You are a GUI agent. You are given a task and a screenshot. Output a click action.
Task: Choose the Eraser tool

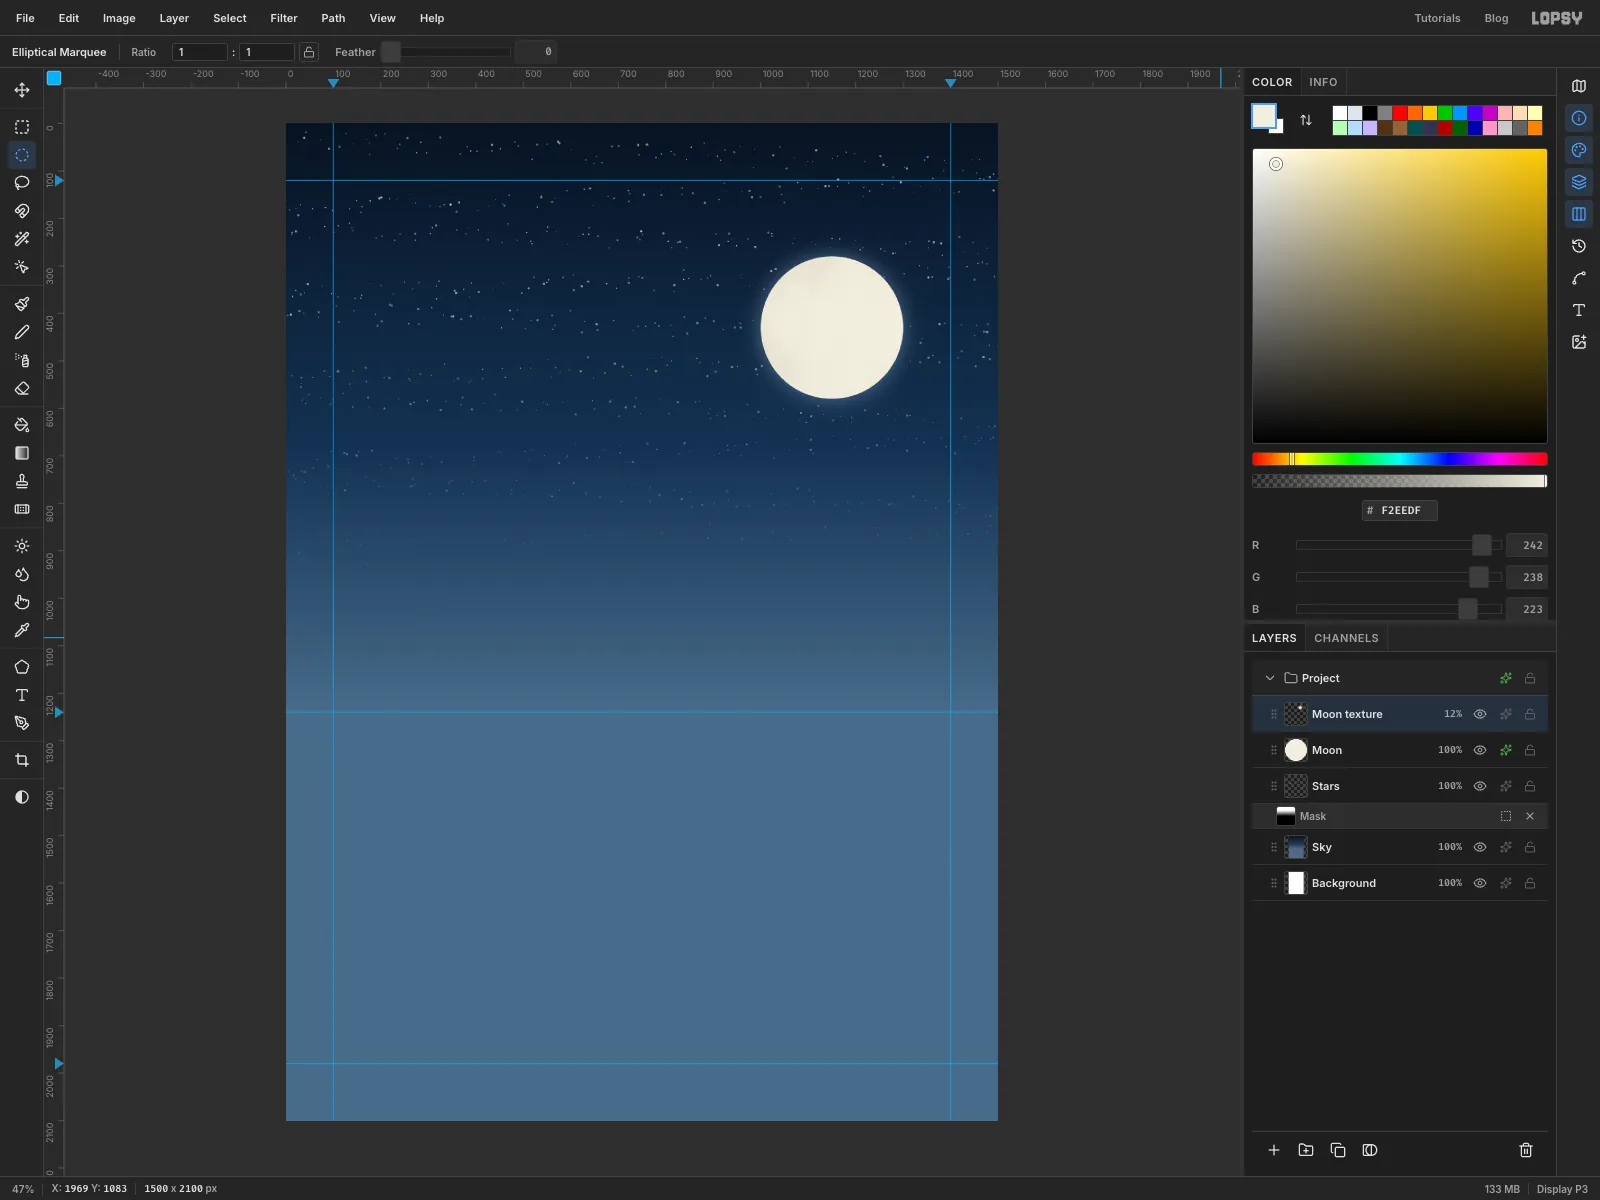point(22,389)
